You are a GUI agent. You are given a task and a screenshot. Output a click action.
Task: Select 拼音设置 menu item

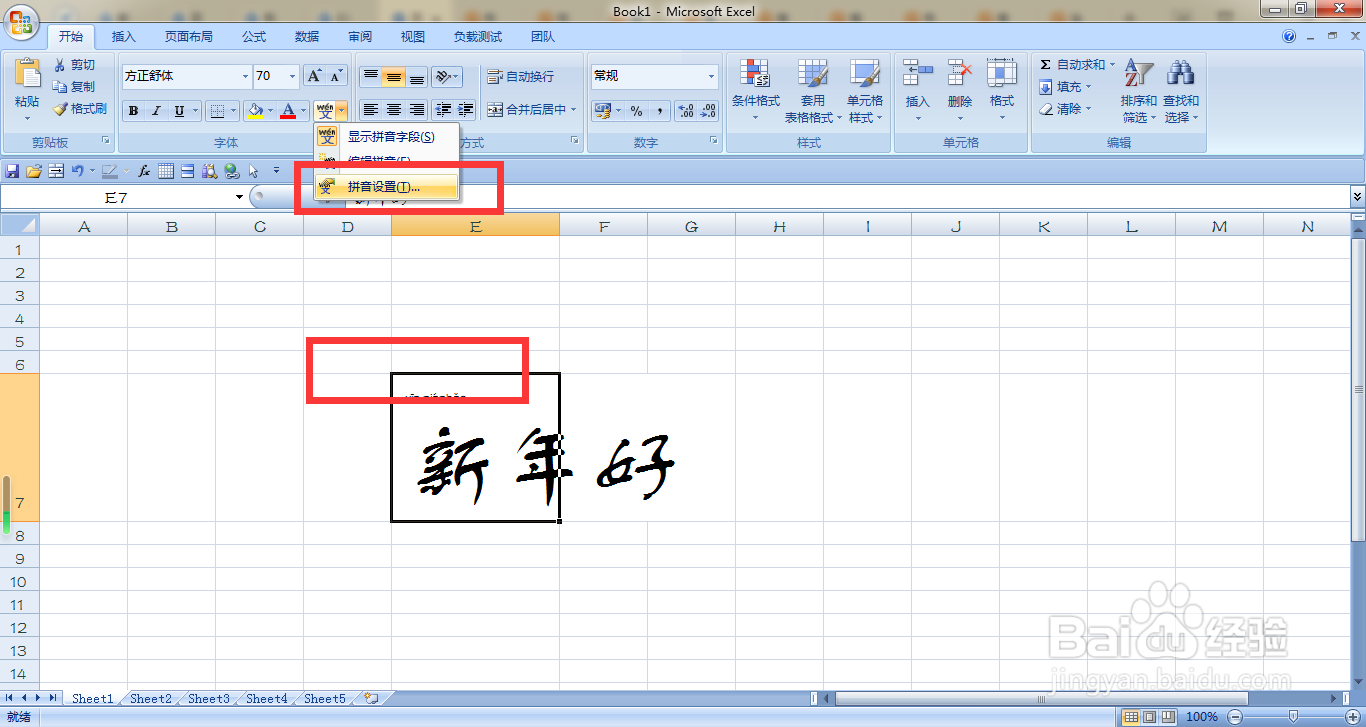point(386,187)
